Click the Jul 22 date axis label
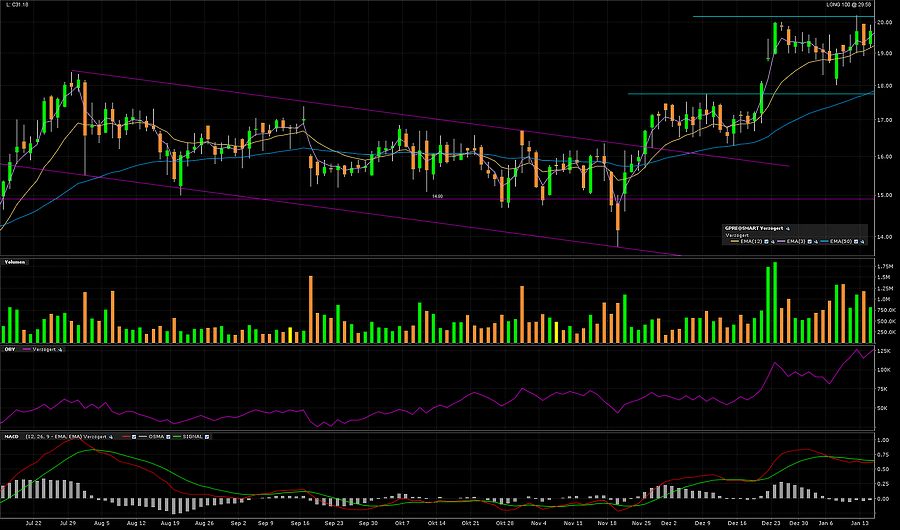The image size is (900, 530). [34, 523]
